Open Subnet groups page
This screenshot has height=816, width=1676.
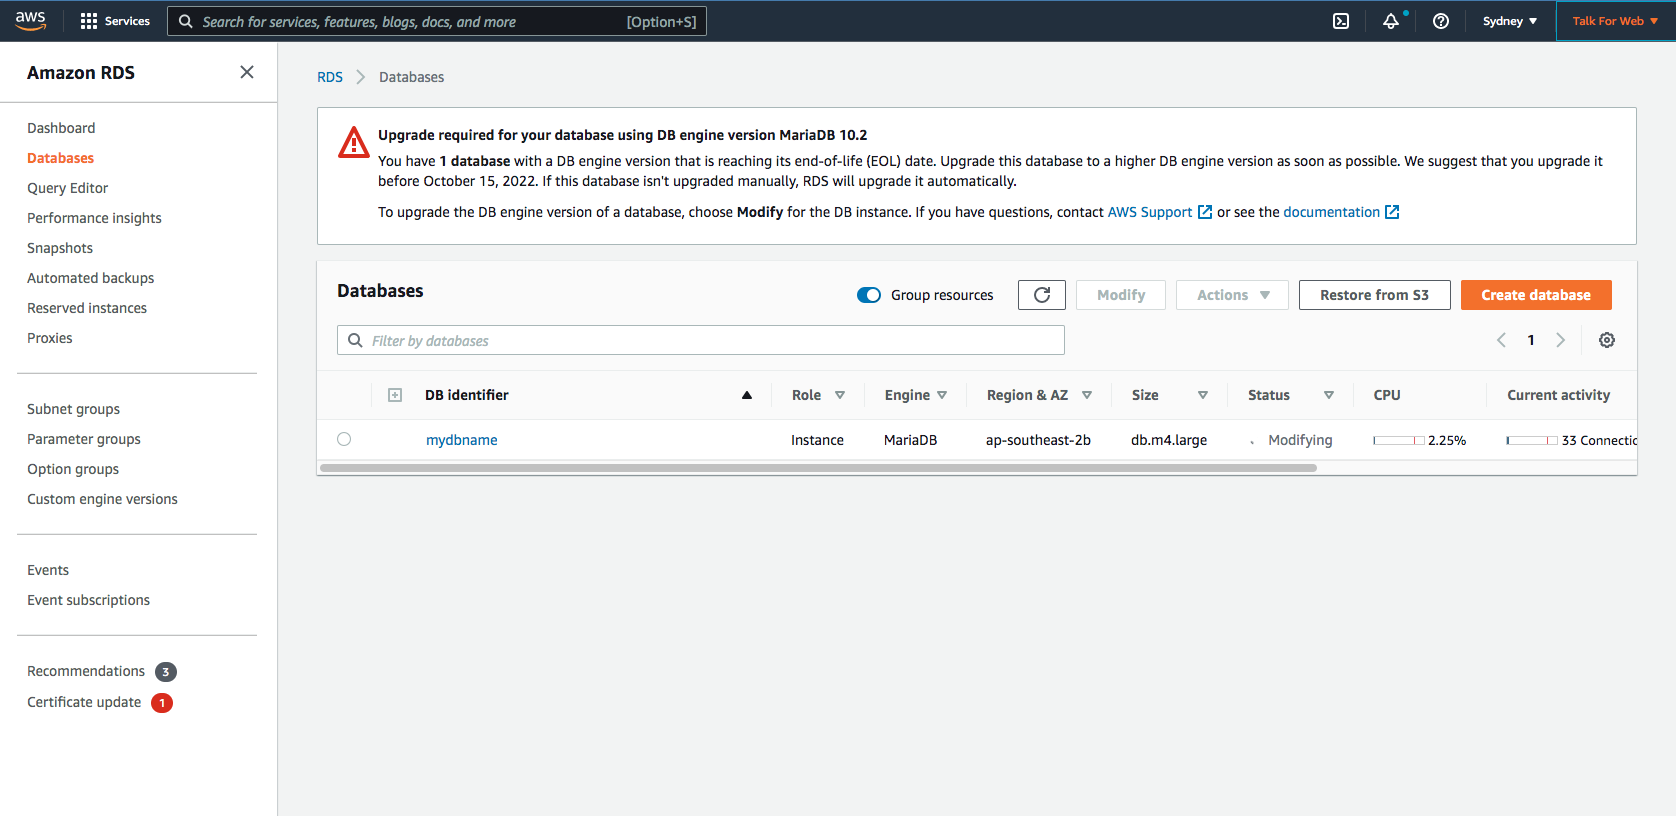point(73,409)
